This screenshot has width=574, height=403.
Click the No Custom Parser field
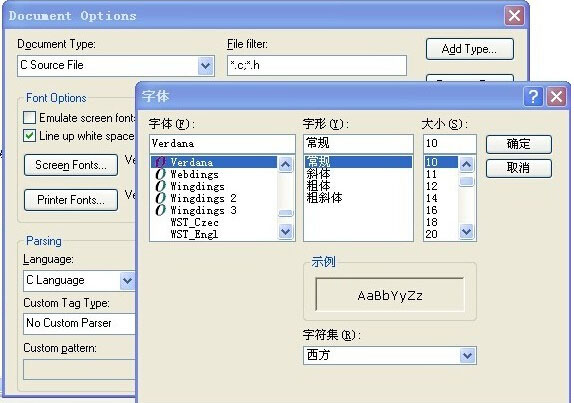tap(79, 324)
